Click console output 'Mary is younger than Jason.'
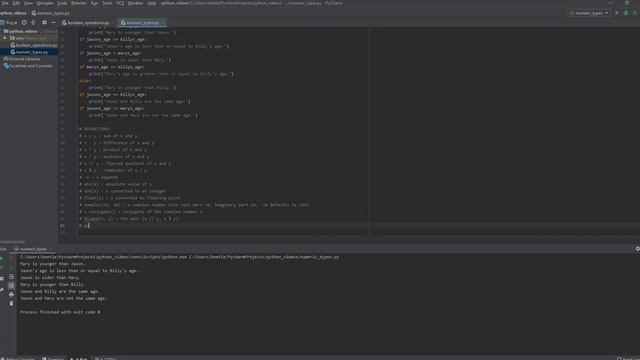The height and width of the screenshot is (360, 640). pos(53,264)
